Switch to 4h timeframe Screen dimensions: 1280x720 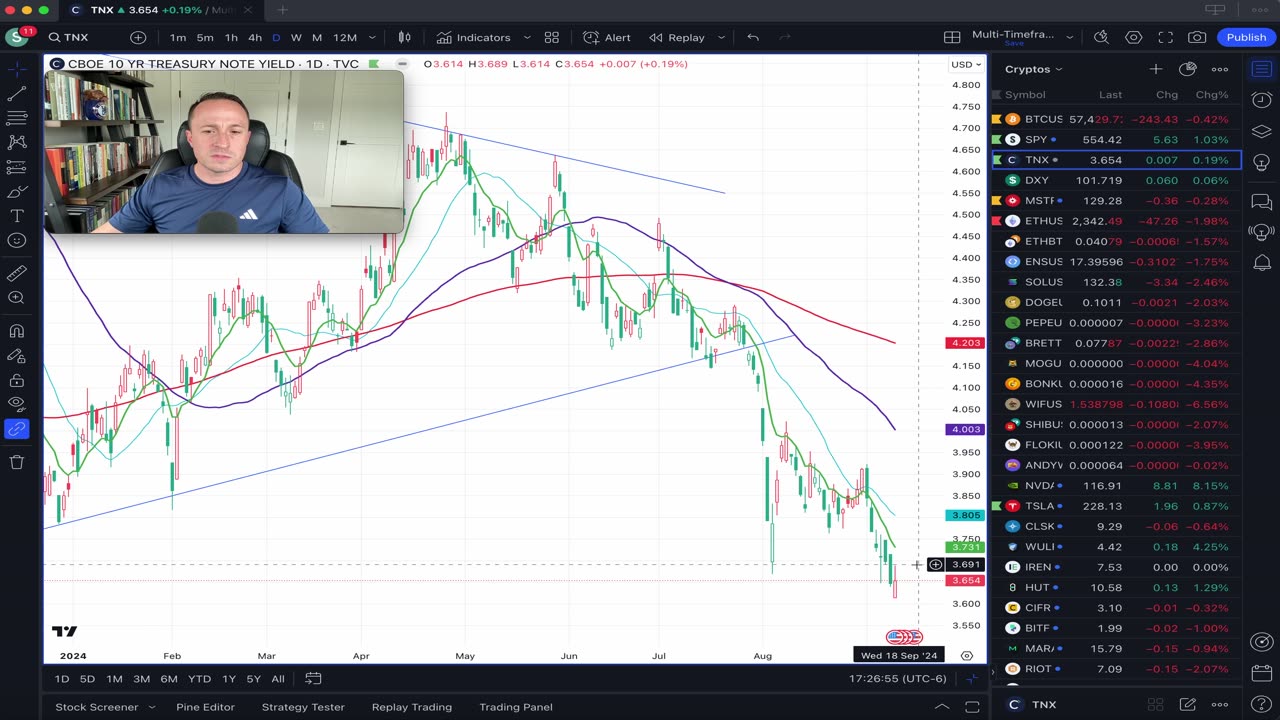click(x=255, y=37)
